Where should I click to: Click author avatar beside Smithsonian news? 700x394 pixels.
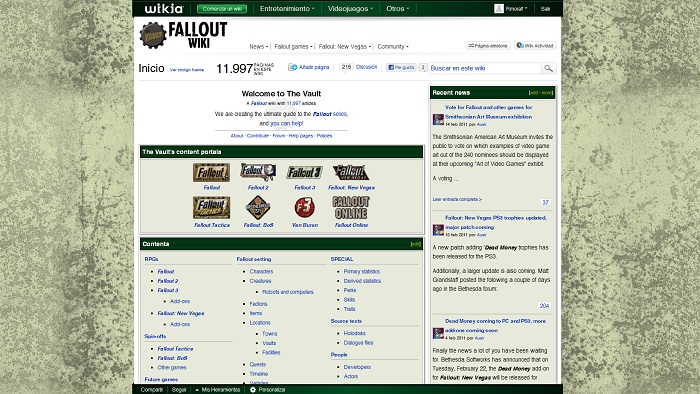(438, 120)
